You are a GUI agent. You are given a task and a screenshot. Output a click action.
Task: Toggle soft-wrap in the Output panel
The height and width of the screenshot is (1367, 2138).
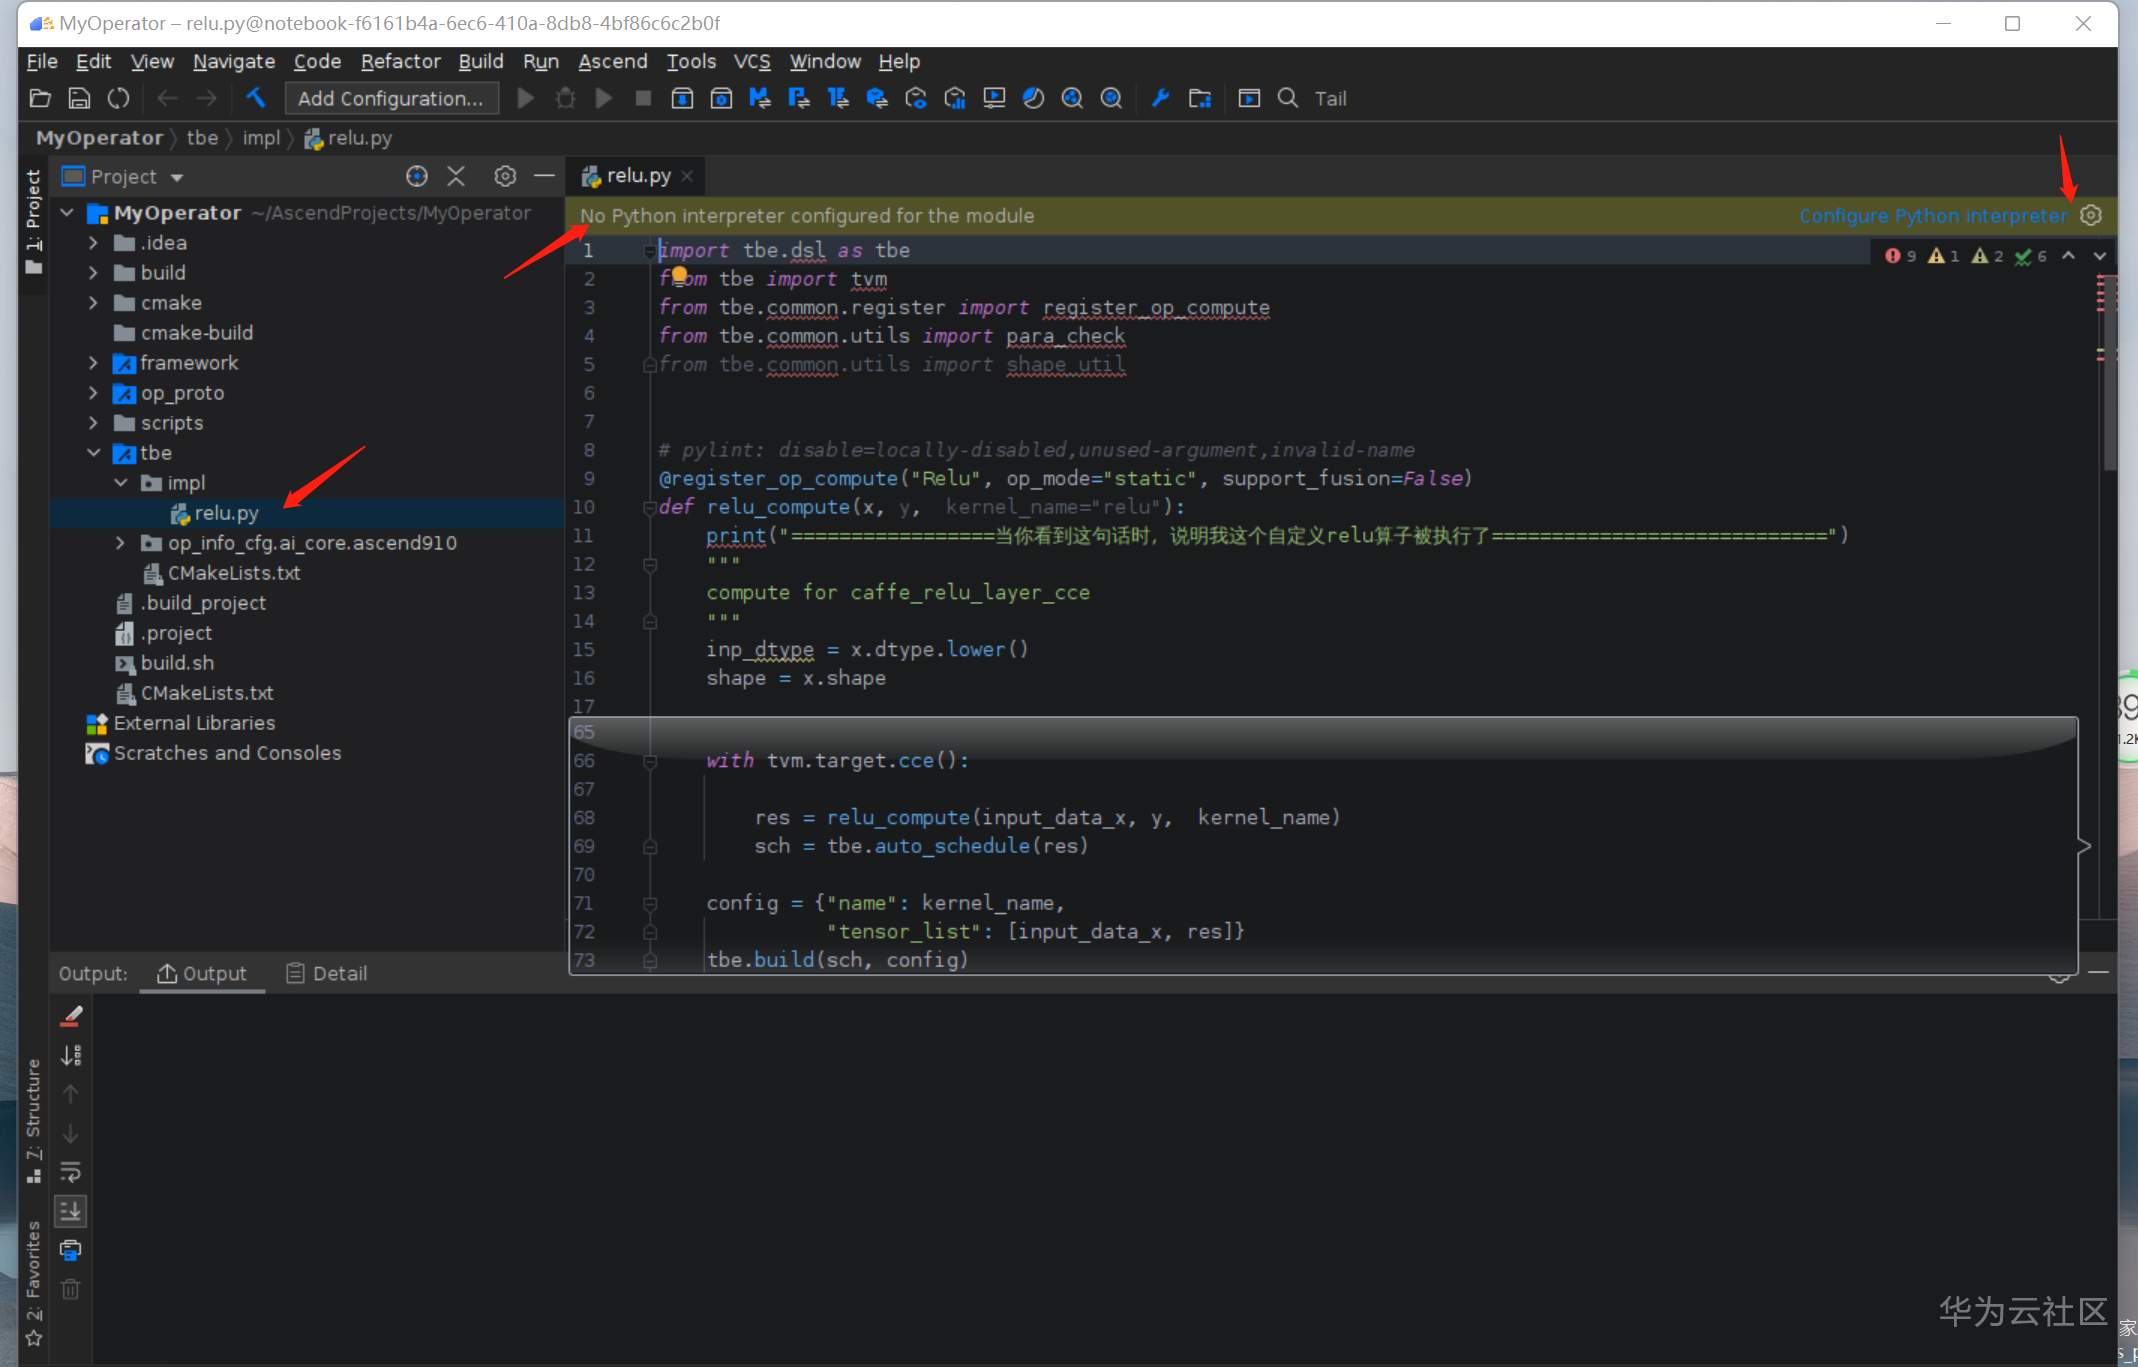coord(71,1172)
